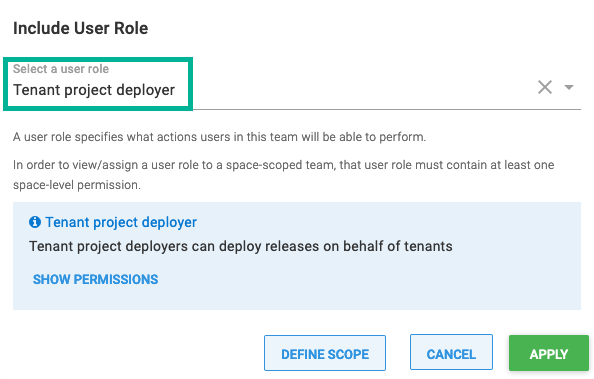
Task: Clear the selected user role with X icon
Action: tap(545, 88)
